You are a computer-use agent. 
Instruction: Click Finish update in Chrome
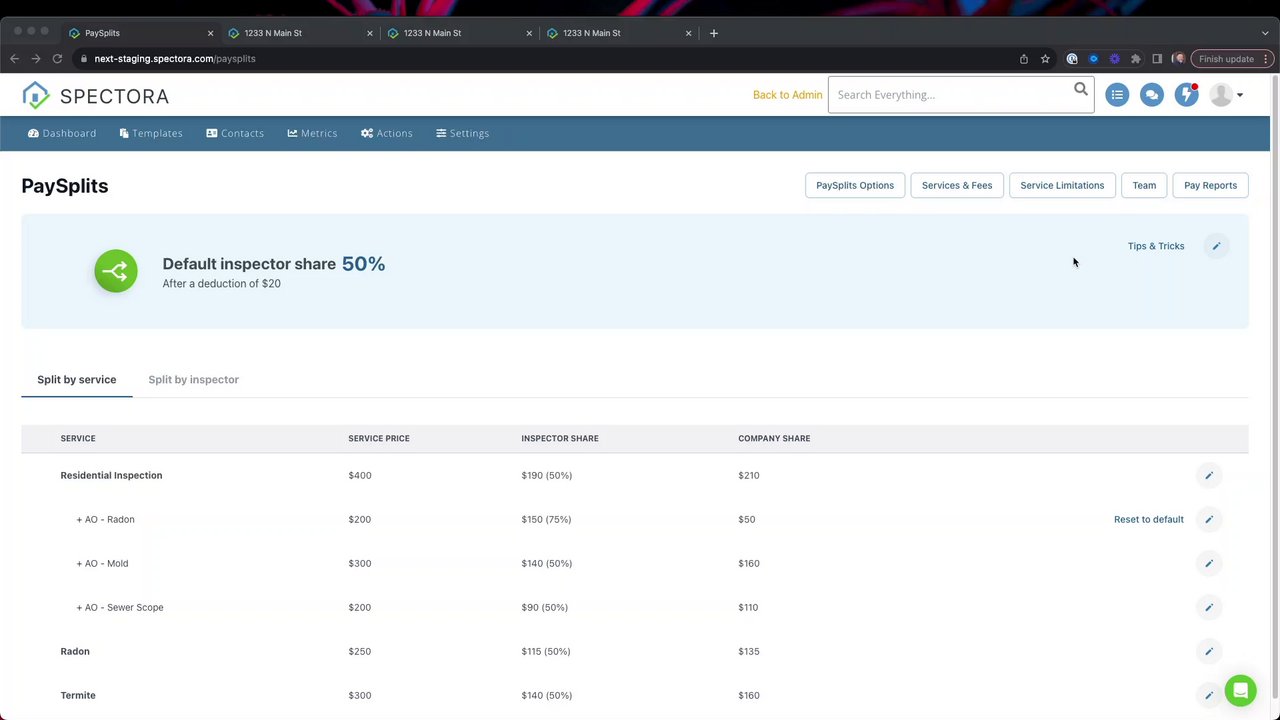click(x=1226, y=59)
